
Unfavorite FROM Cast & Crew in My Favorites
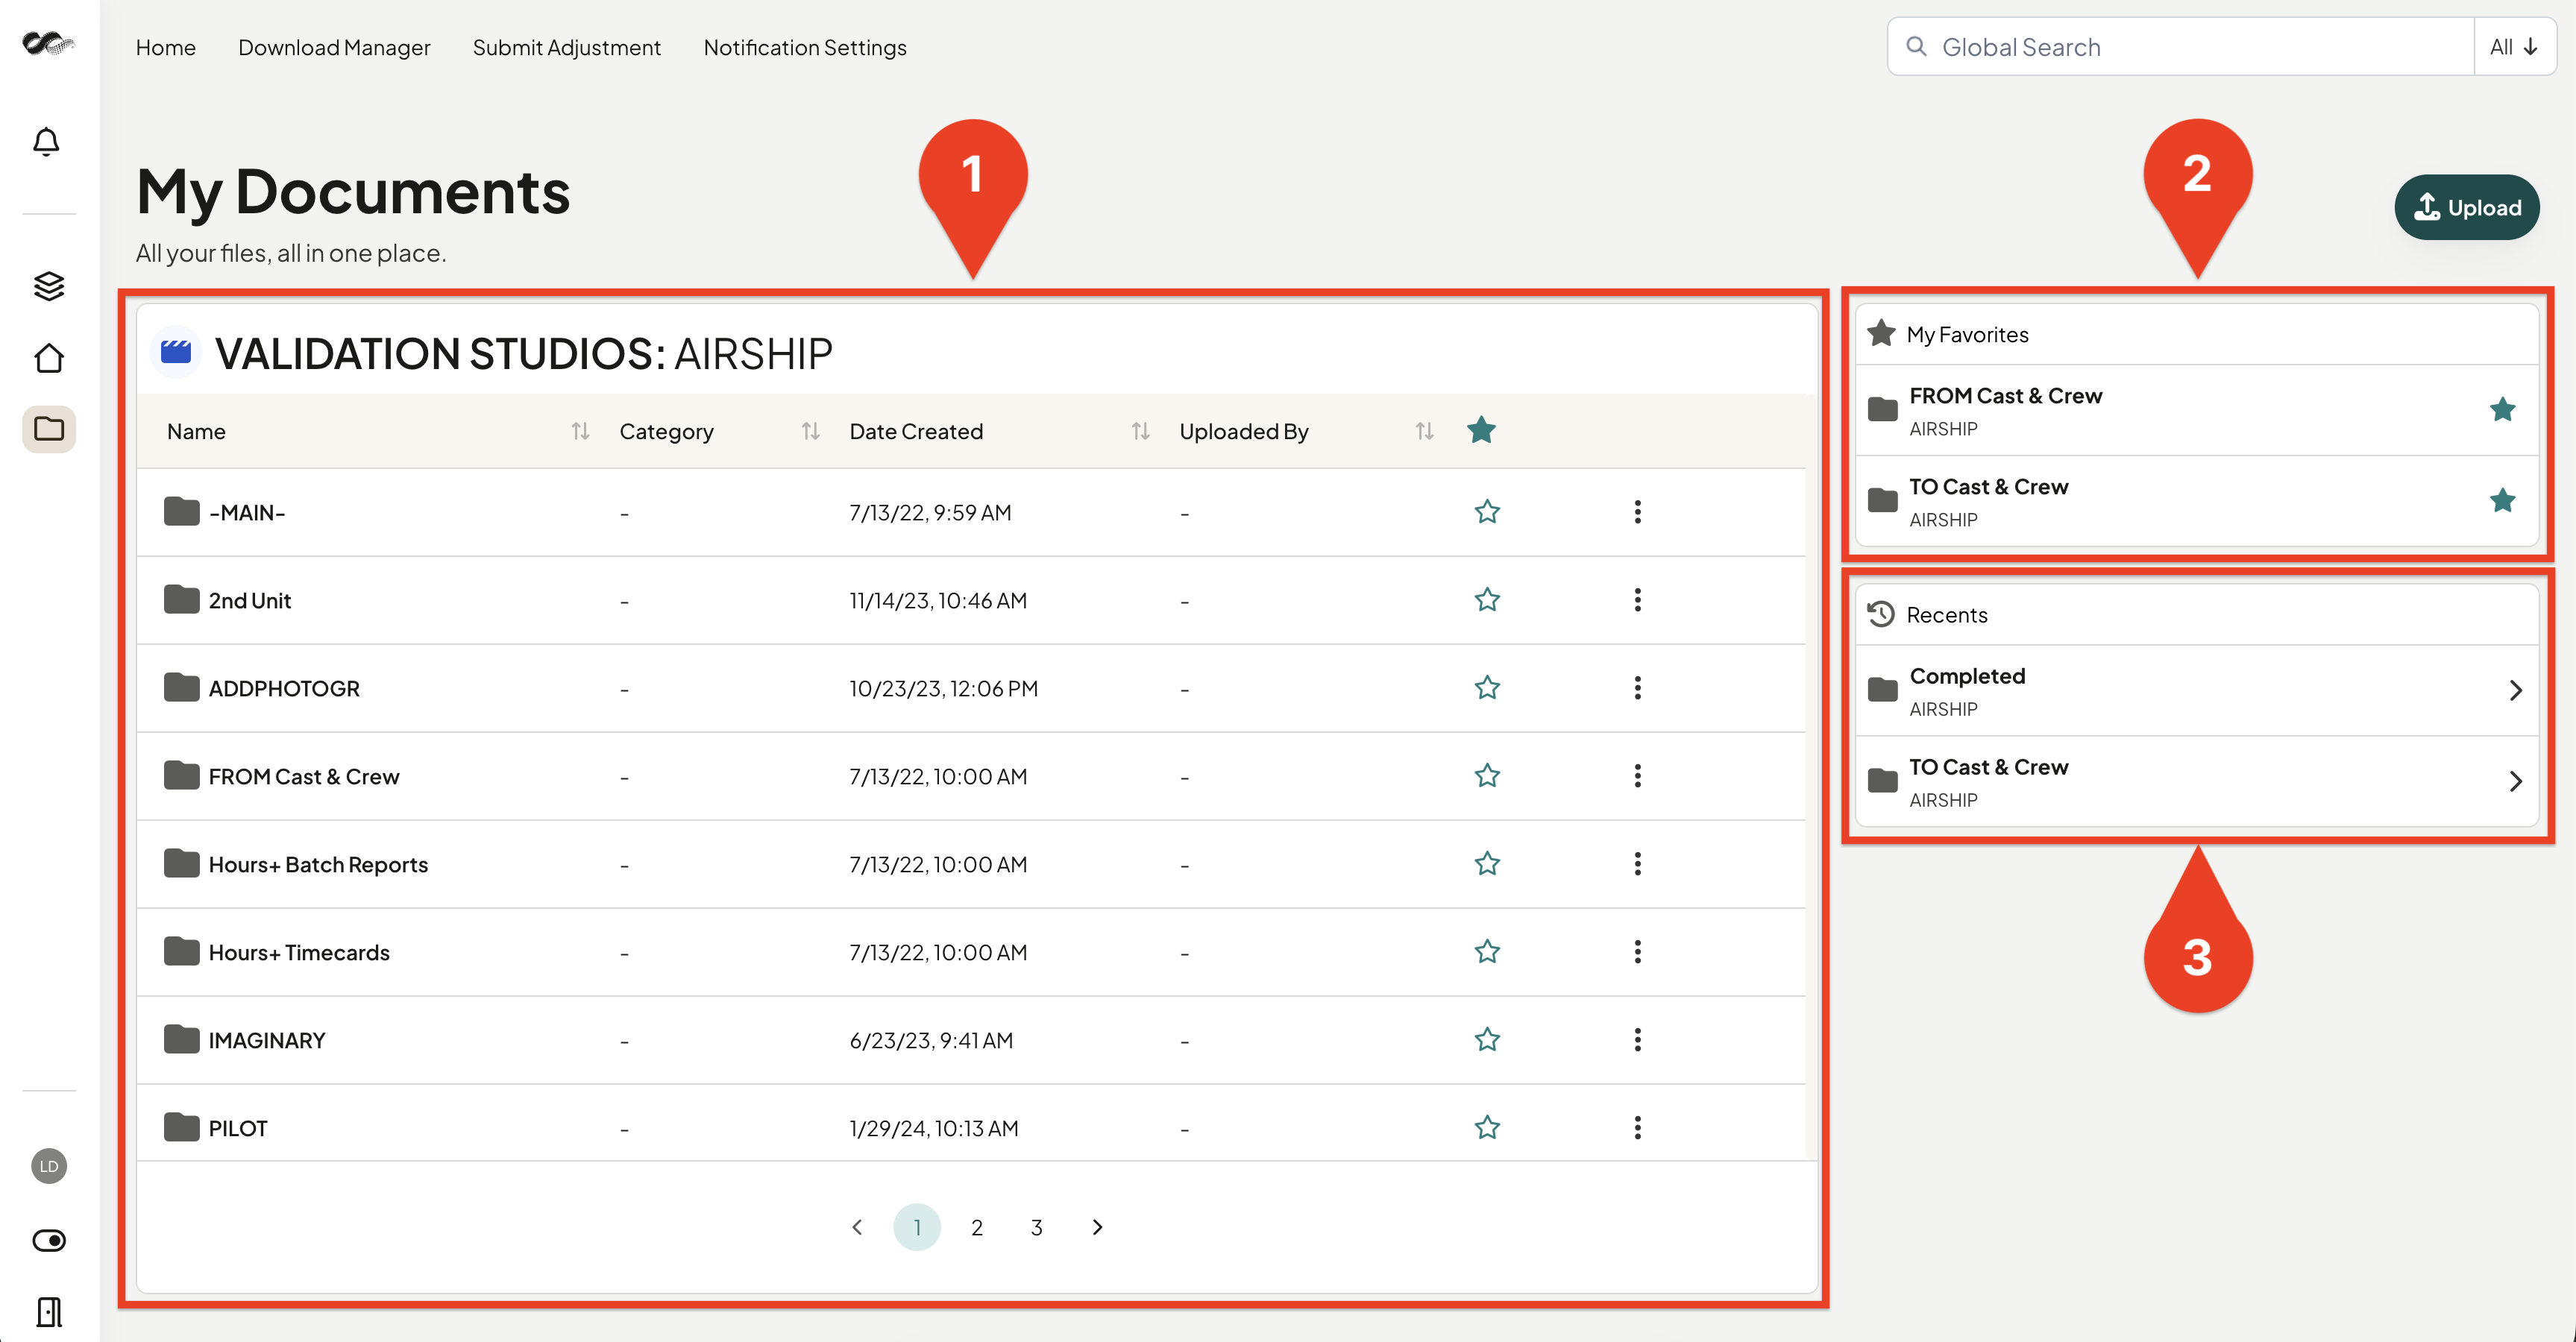point(2502,409)
